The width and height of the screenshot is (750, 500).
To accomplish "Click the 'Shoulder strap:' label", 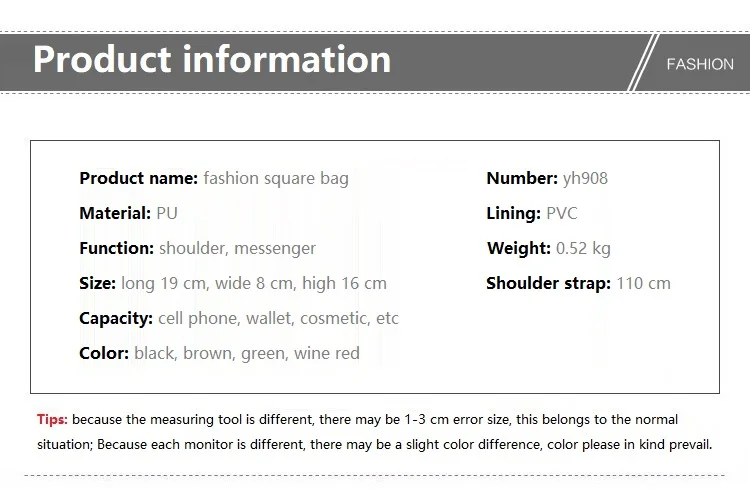I will pyautogui.click(x=549, y=283).
